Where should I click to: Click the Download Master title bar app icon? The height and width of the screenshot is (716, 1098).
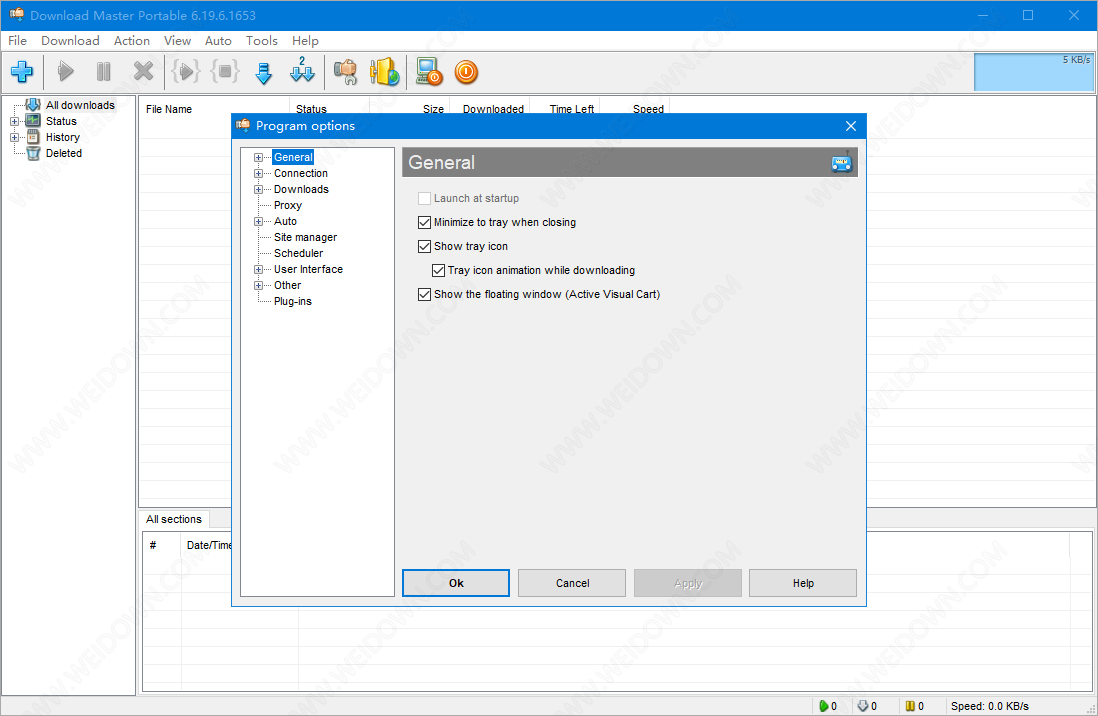(x=17, y=15)
